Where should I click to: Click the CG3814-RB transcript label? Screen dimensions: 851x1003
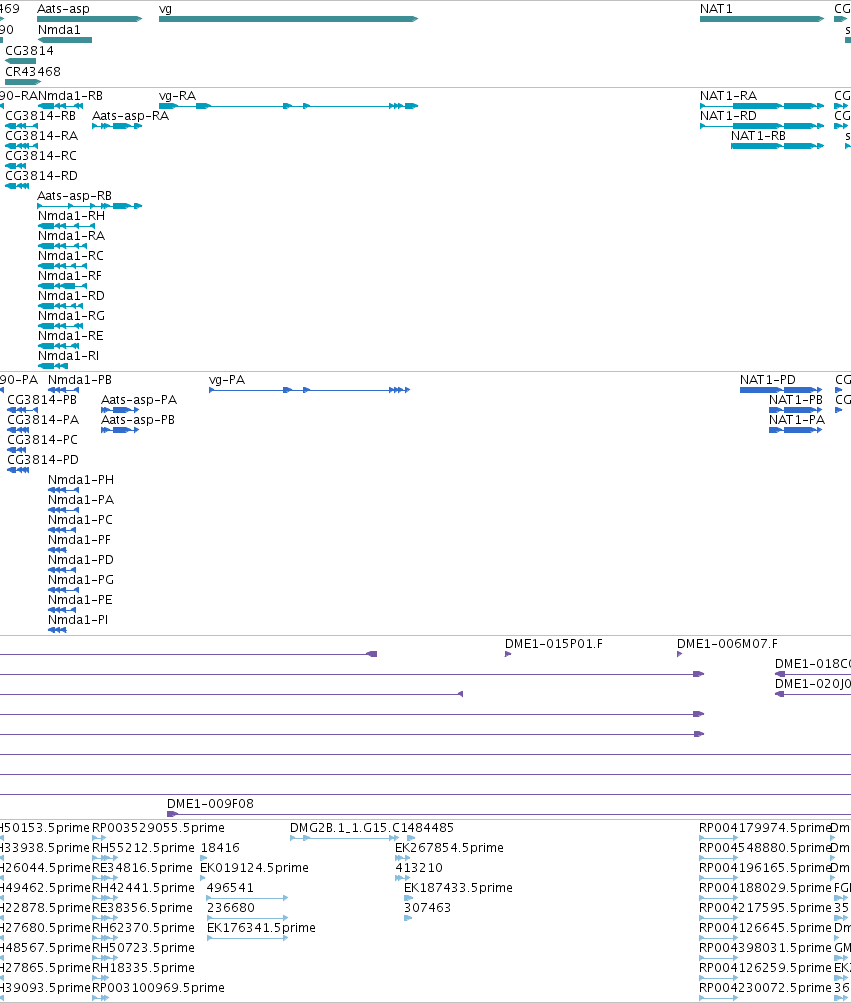(40, 116)
